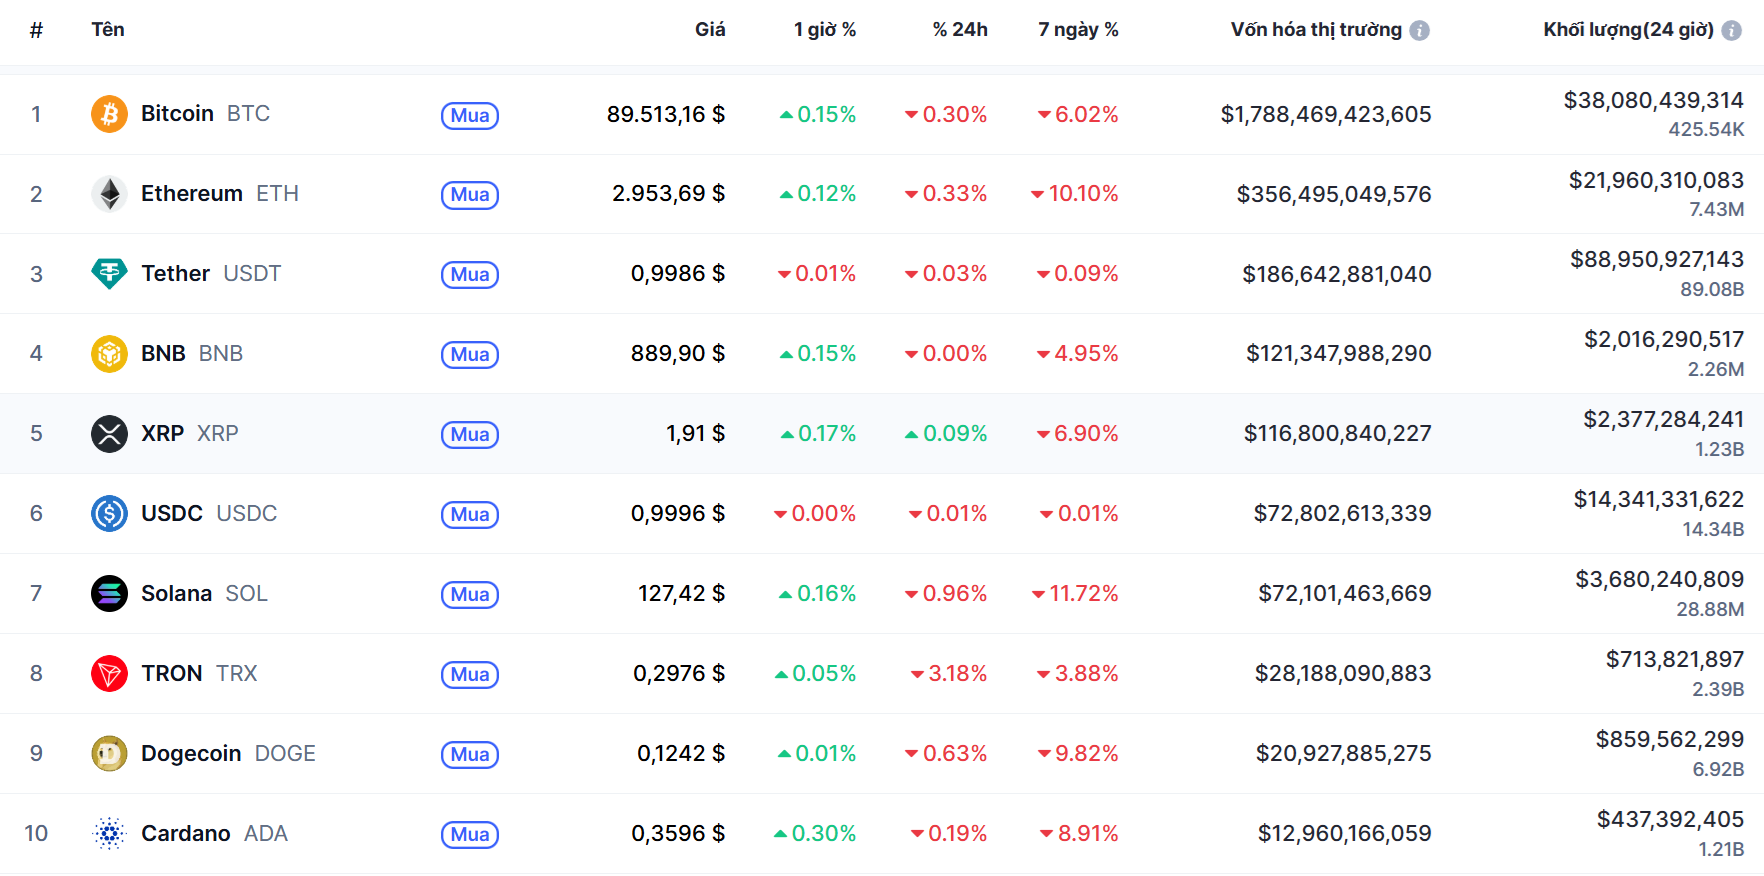Open the Solana SOL name link
The height and width of the screenshot is (876, 1764).
204,594
